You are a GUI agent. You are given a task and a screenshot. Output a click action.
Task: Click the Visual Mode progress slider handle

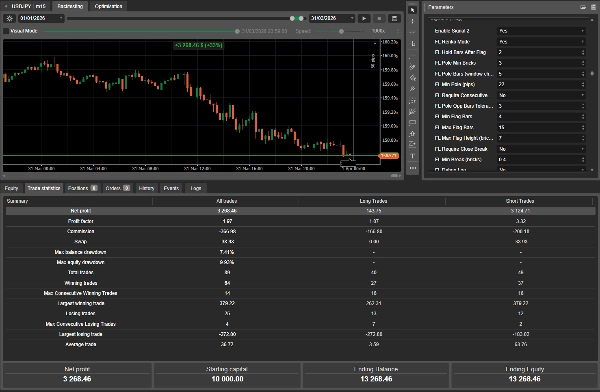pyautogui.click(x=237, y=31)
